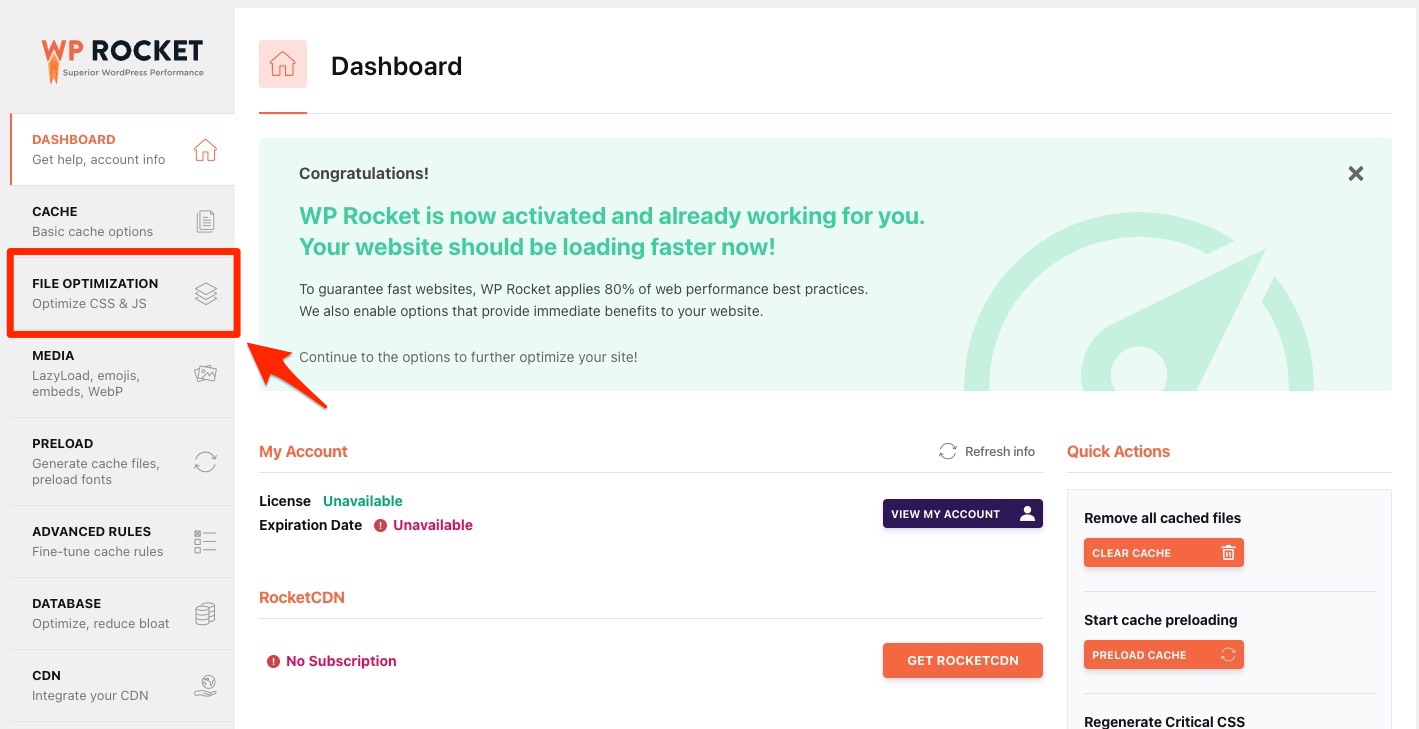Click the File Optimization layers icon
Viewport: 1419px width, 729px height.
click(x=205, y=293)
